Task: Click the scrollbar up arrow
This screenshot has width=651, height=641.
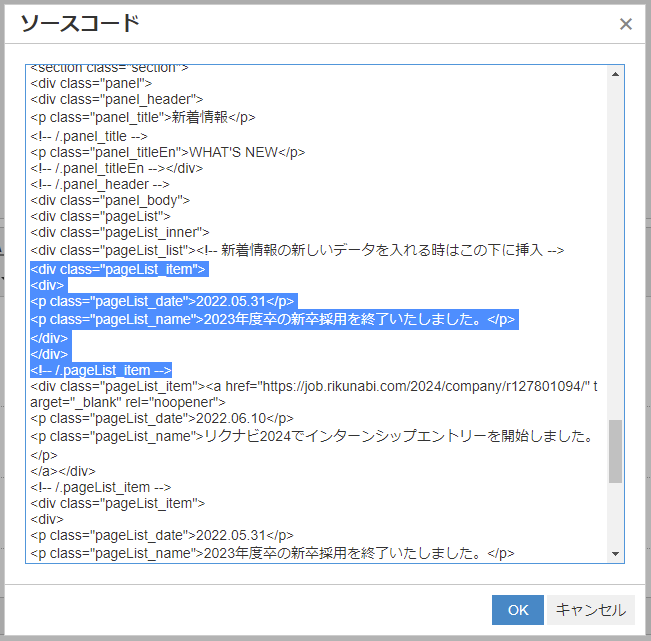Action: click(615, 74)
